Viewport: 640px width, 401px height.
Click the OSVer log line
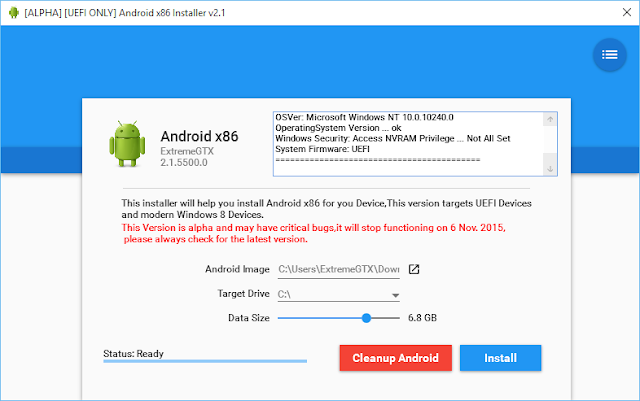coord(364,117)
